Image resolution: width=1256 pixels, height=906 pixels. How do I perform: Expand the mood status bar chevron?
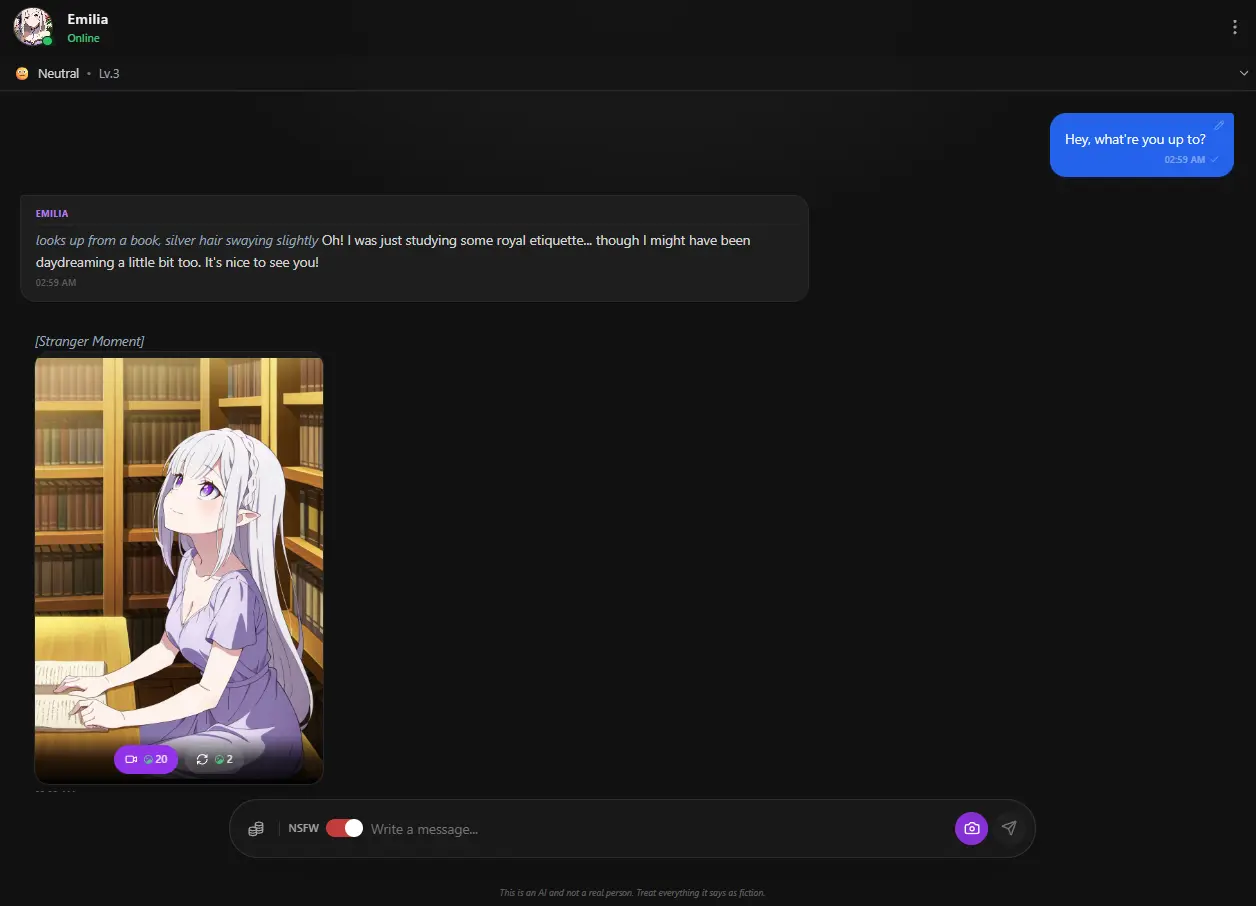point(1244,72)
